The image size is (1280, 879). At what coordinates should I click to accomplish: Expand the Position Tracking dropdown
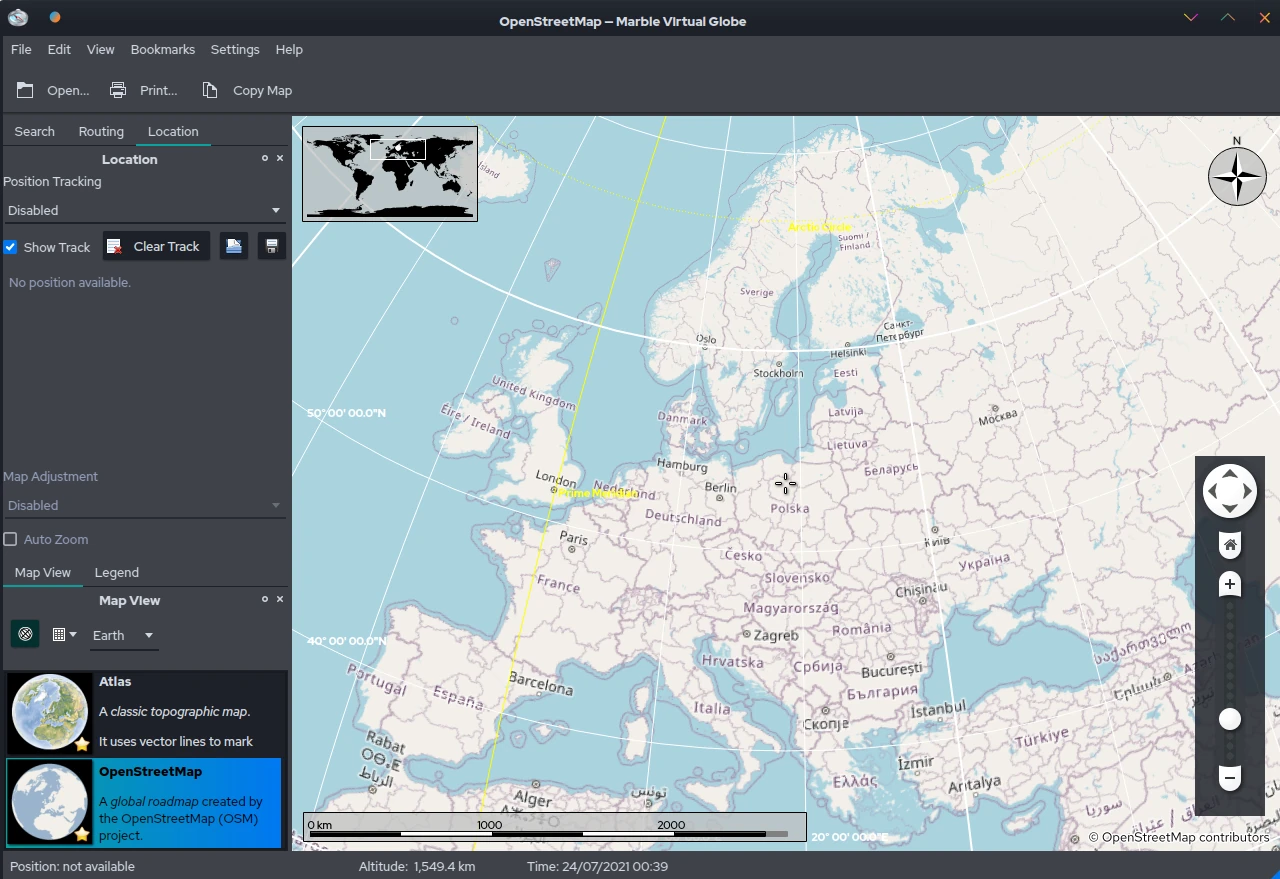(x=144, y=210)
